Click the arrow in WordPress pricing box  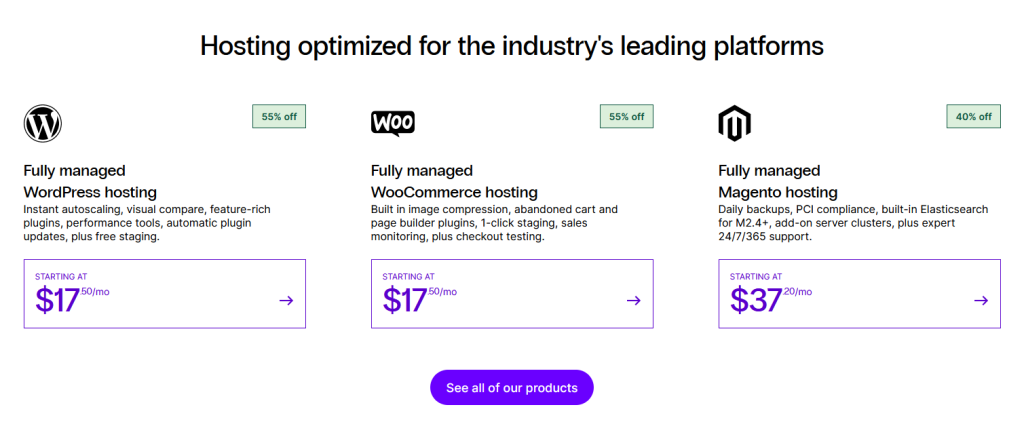286,300
